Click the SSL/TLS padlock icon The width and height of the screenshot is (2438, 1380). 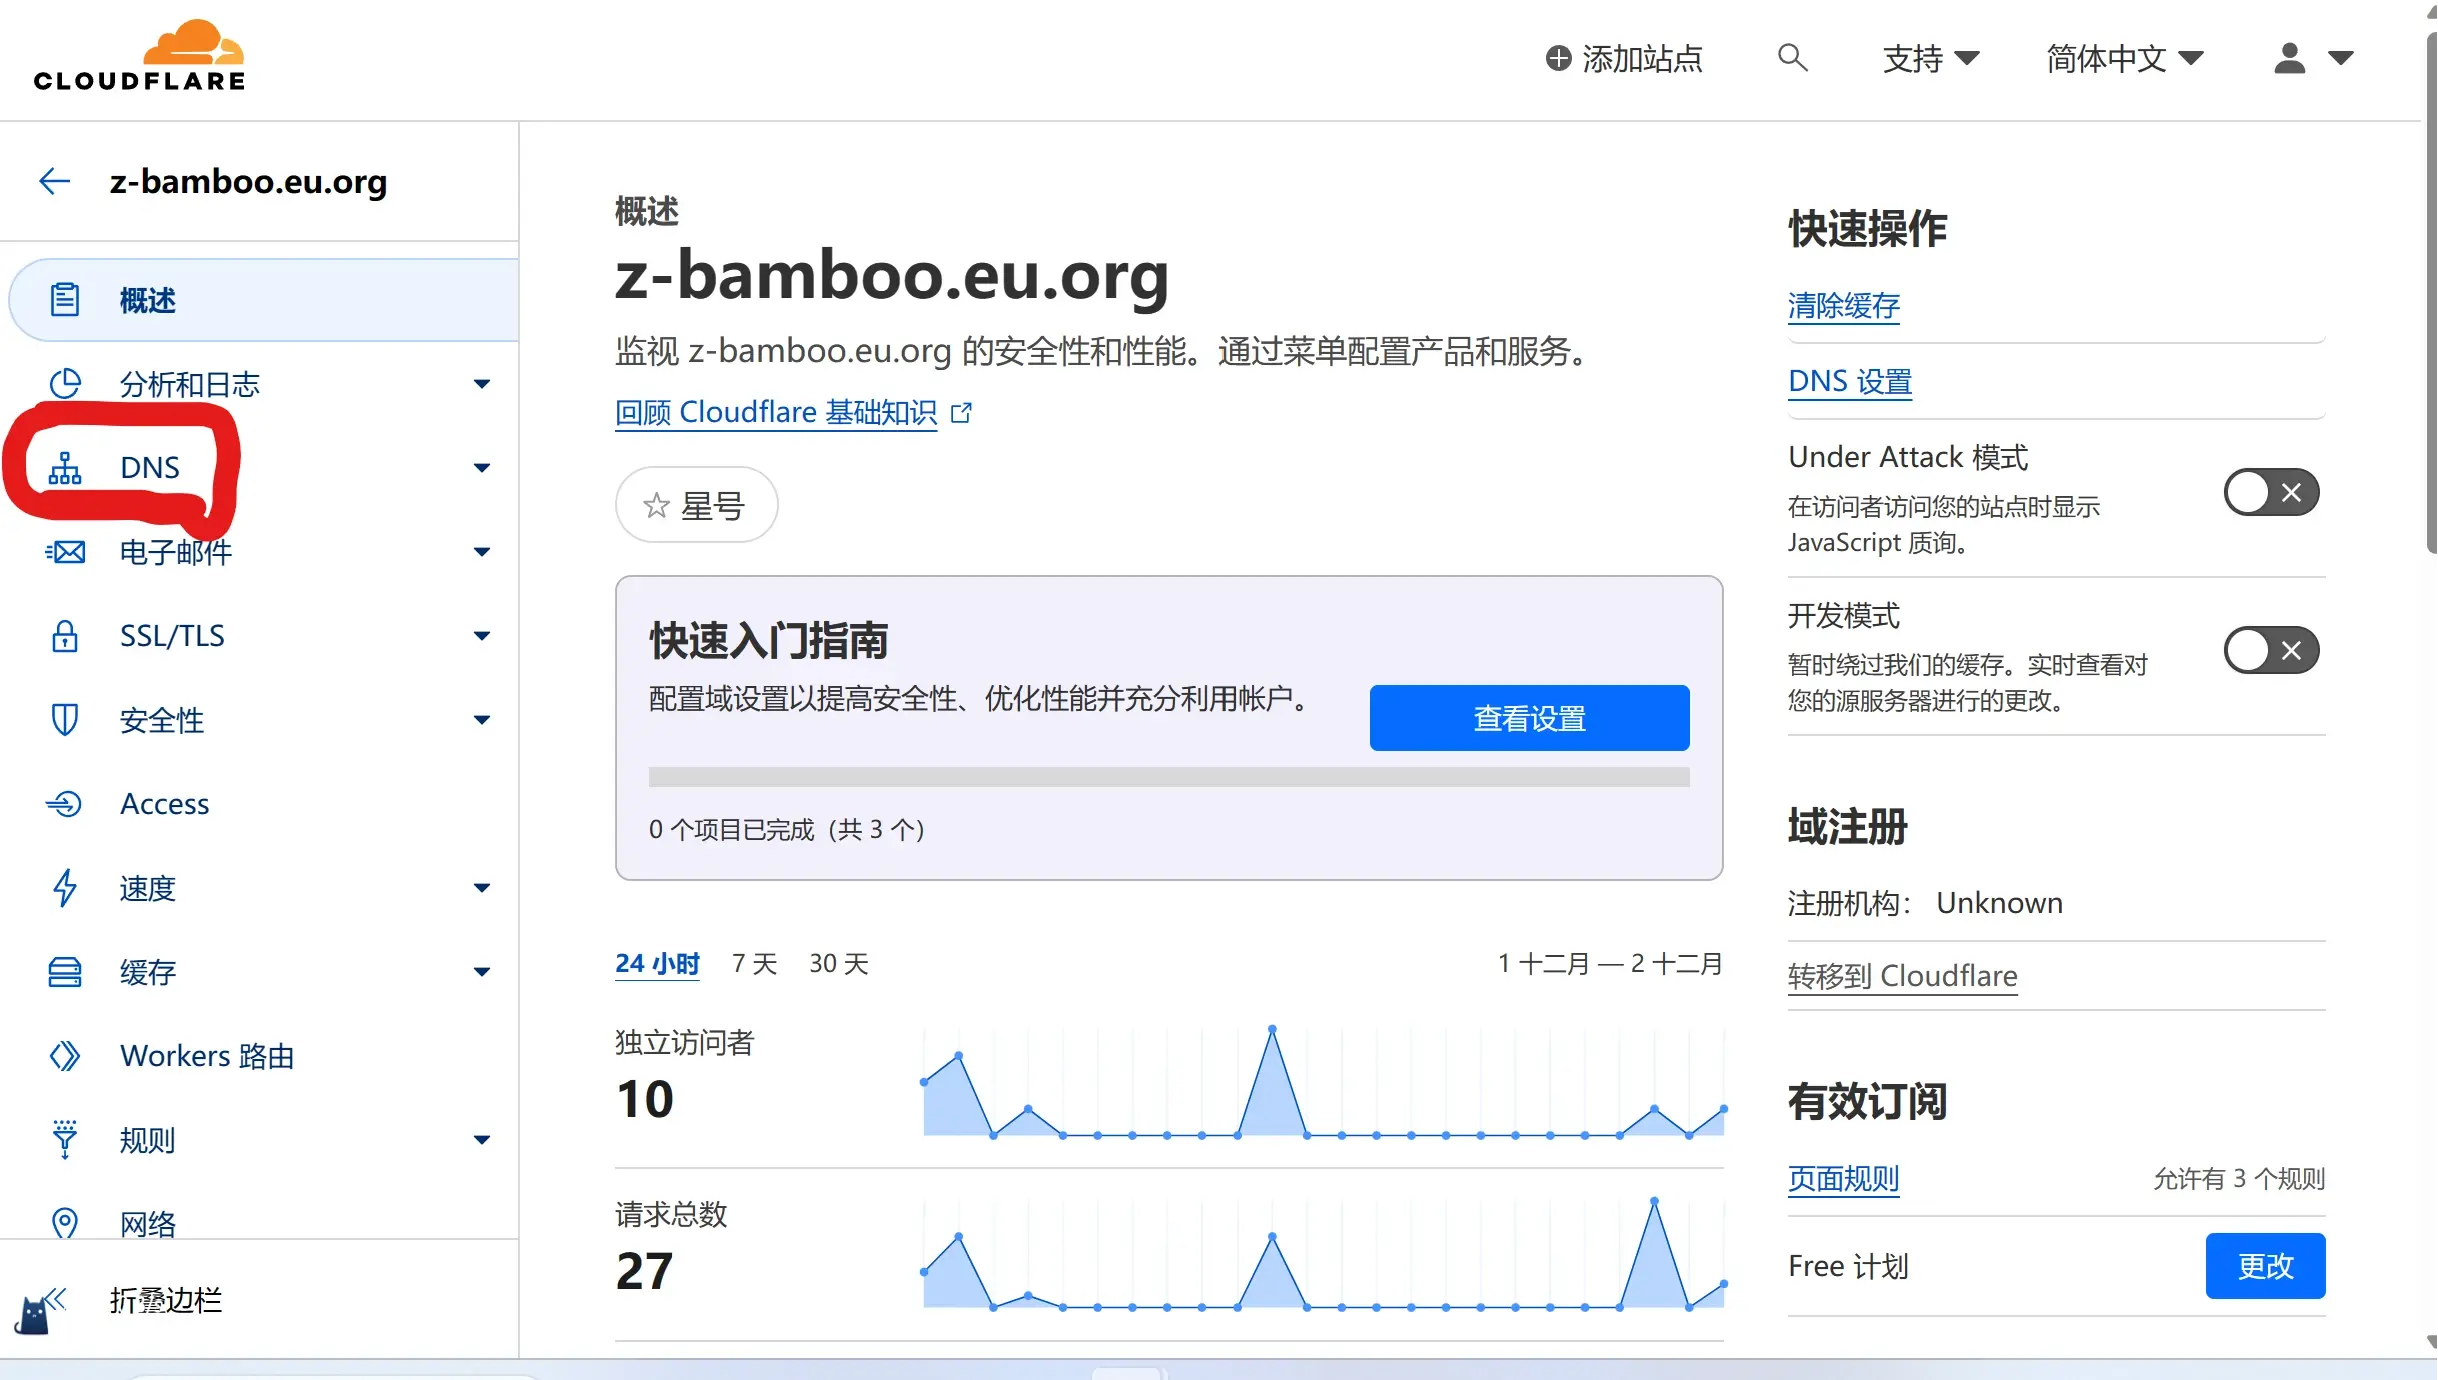pos(65,635)
